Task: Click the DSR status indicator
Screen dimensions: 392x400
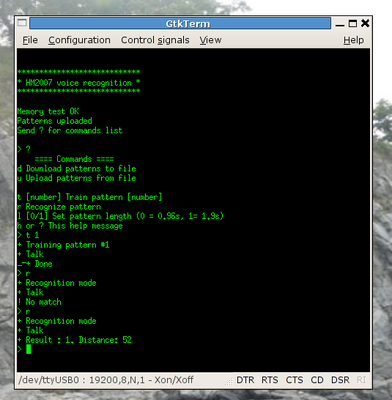Action: [340, 380]
